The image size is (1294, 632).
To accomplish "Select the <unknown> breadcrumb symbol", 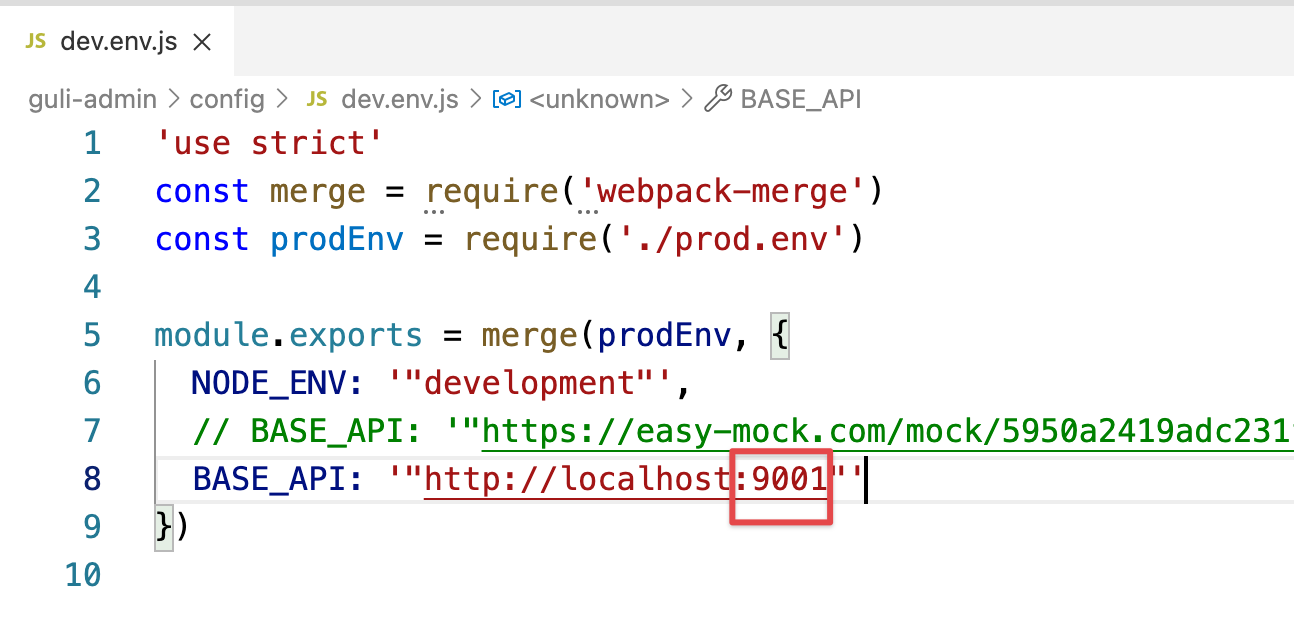I will click(599, 99).
